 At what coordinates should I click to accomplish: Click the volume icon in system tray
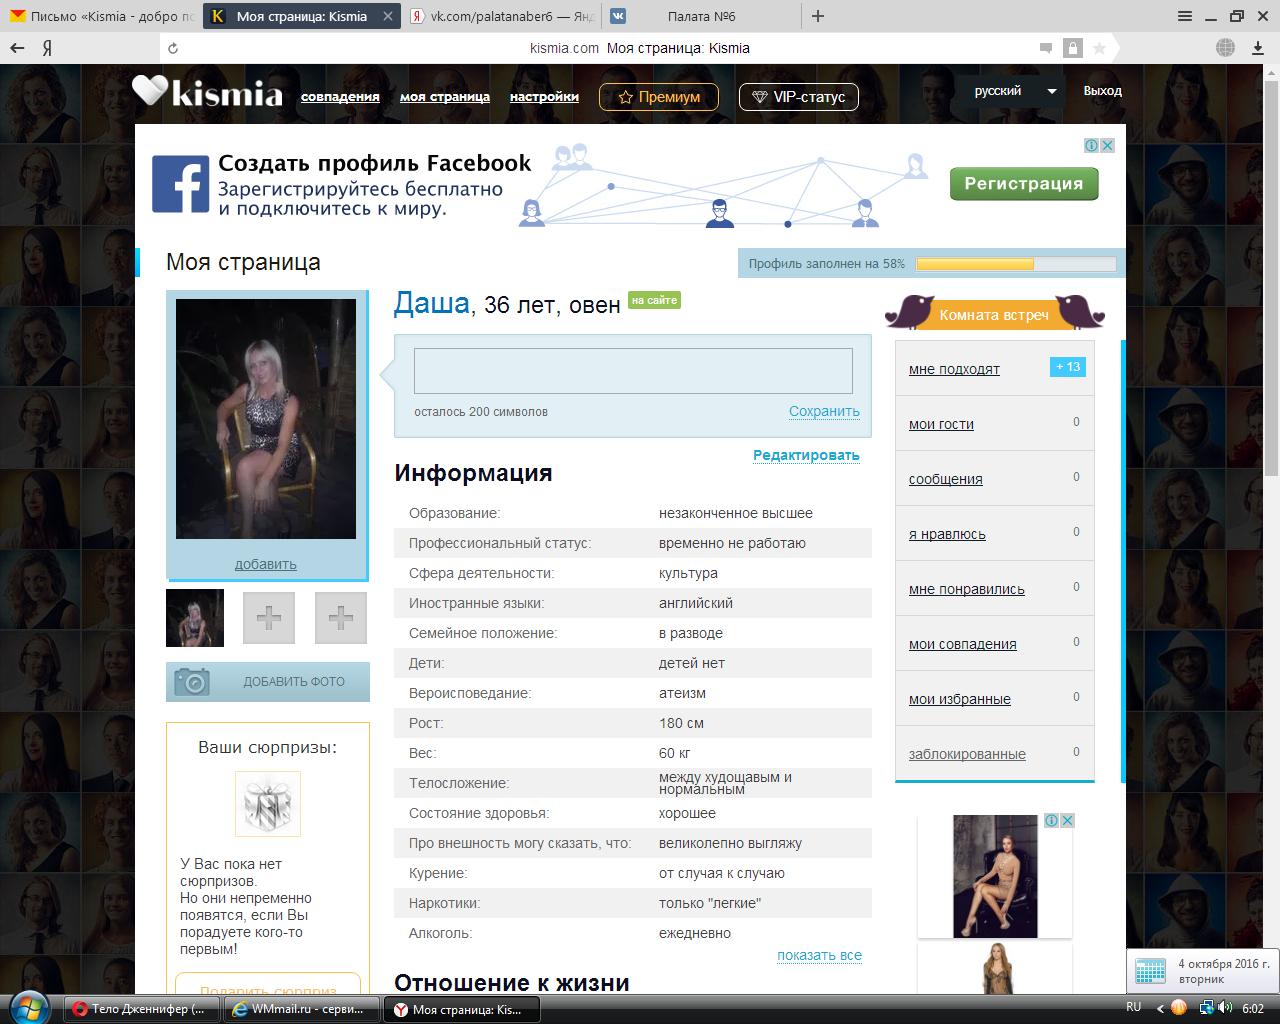tap(1226, 1008)
